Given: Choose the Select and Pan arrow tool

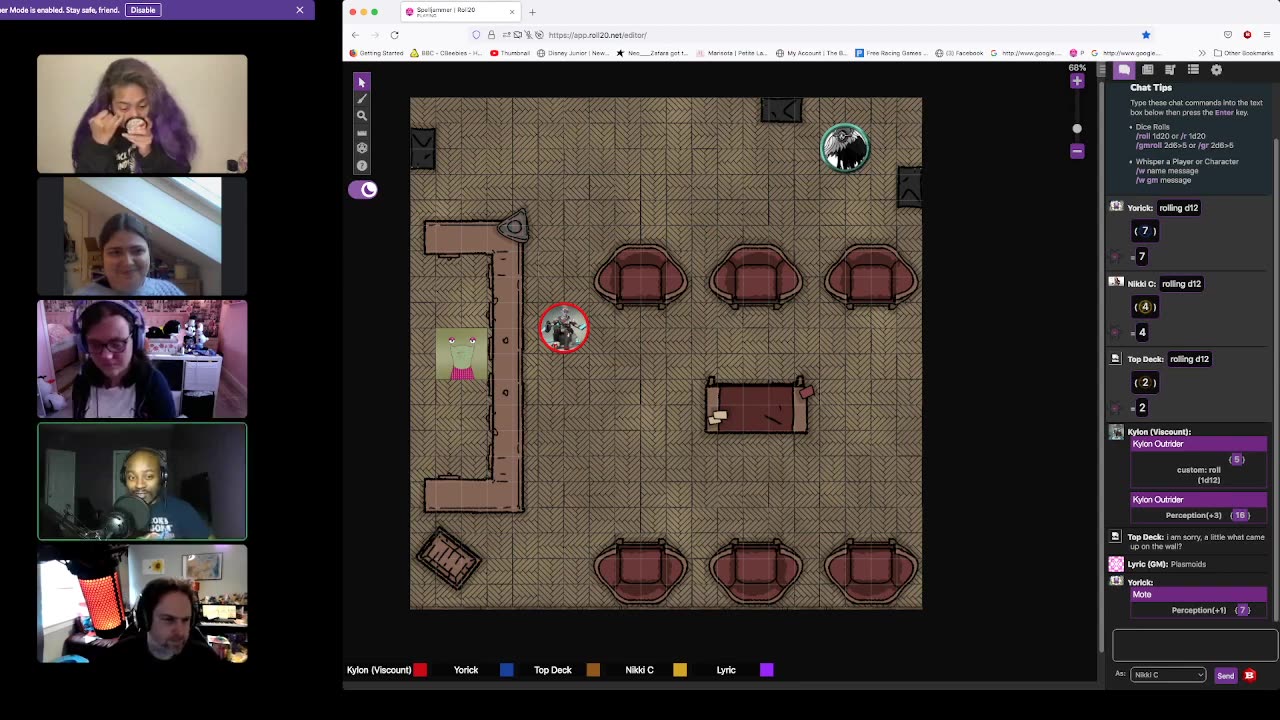Looking at the screenshot, I should tap(362, 82).
